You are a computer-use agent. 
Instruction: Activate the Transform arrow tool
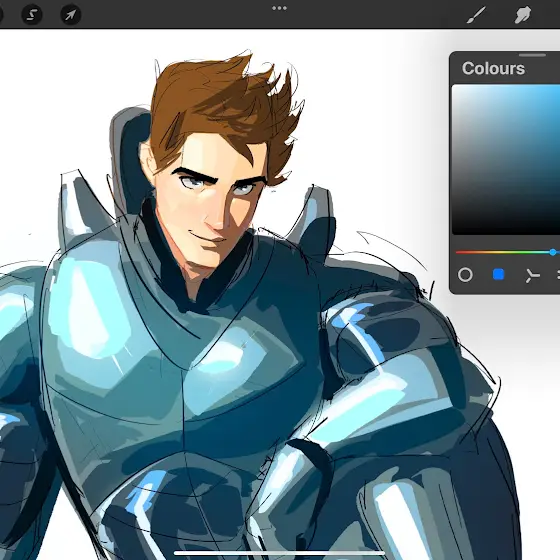tap(71, 15)
